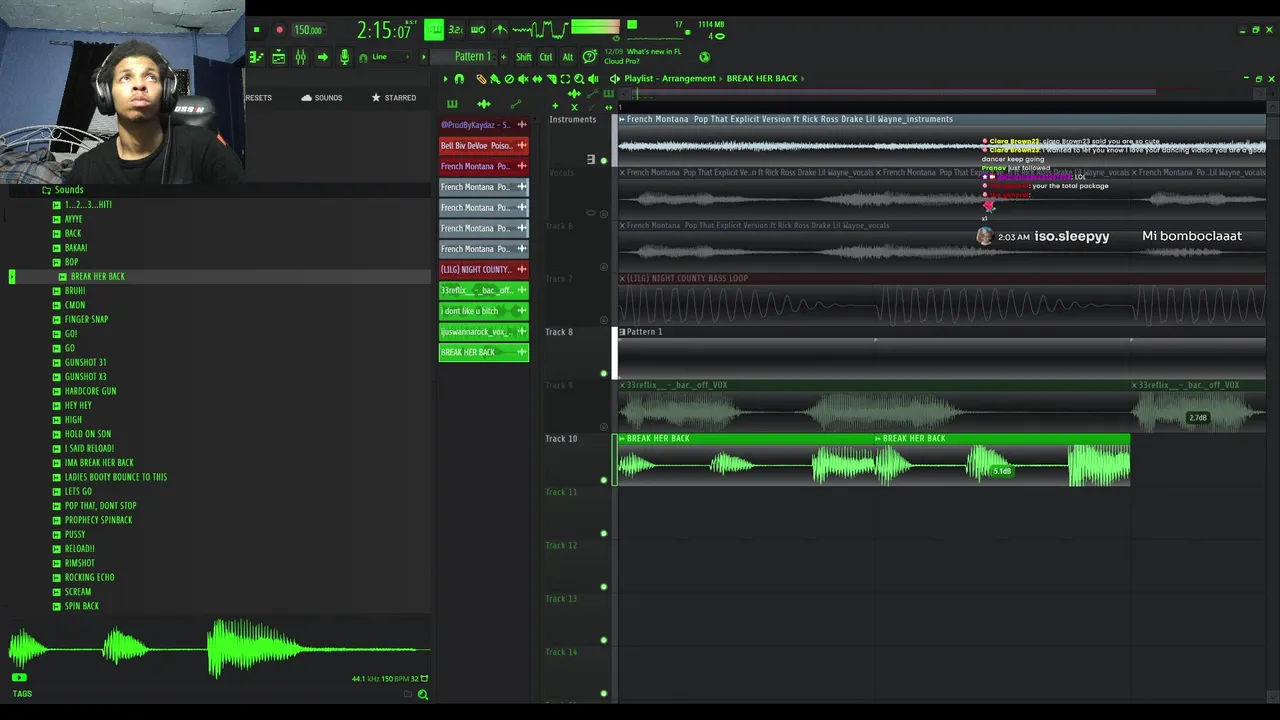Image resolution: width=1280 pixels, height=720 pixels.
Task: Switch to the SOUNDS browser tab
Action: click(321, 98)
